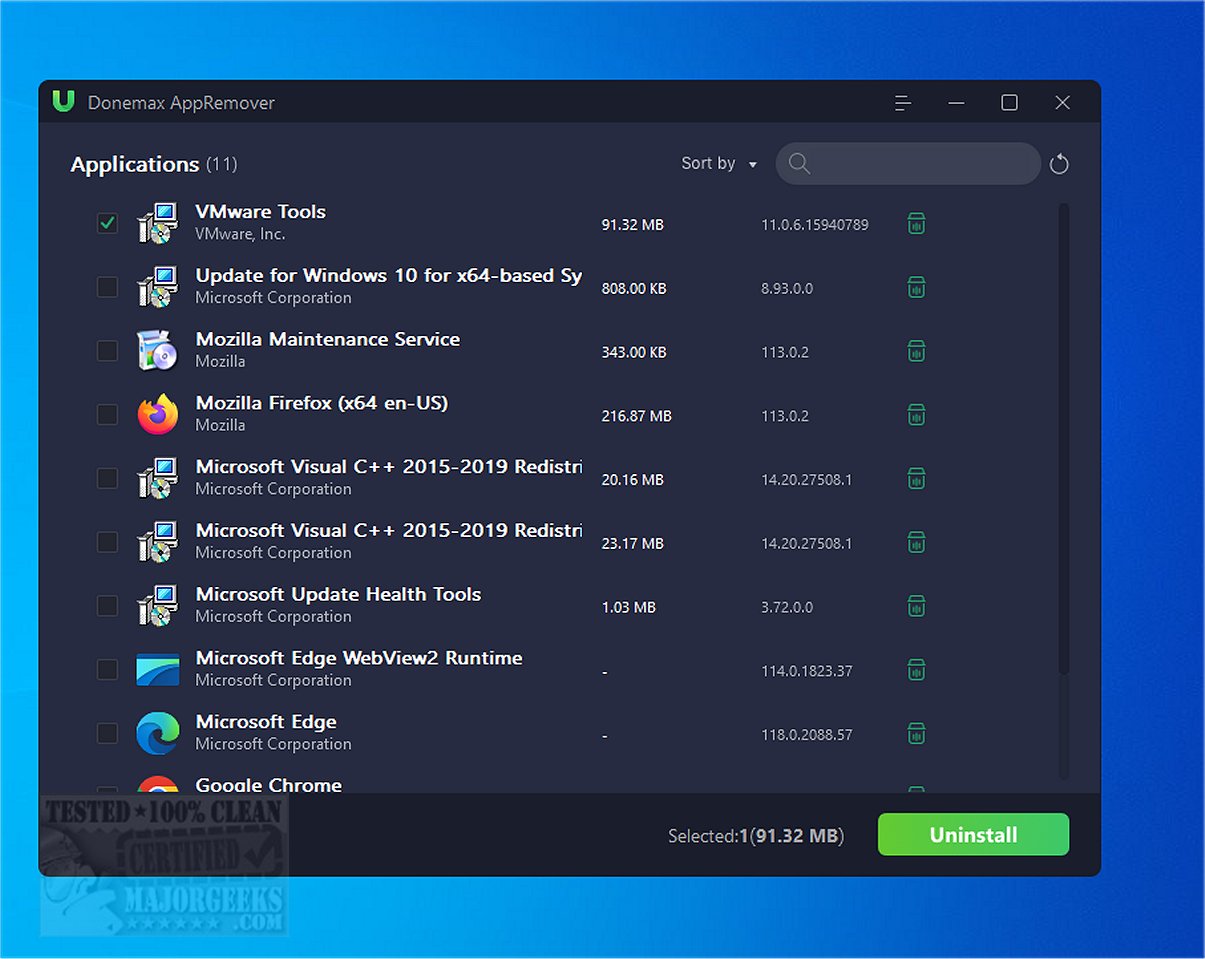This screenshot has width=1205, height=959.
Task: Click the uninstall trash icon for VMware Tools
Action: (x=916, y=224)
